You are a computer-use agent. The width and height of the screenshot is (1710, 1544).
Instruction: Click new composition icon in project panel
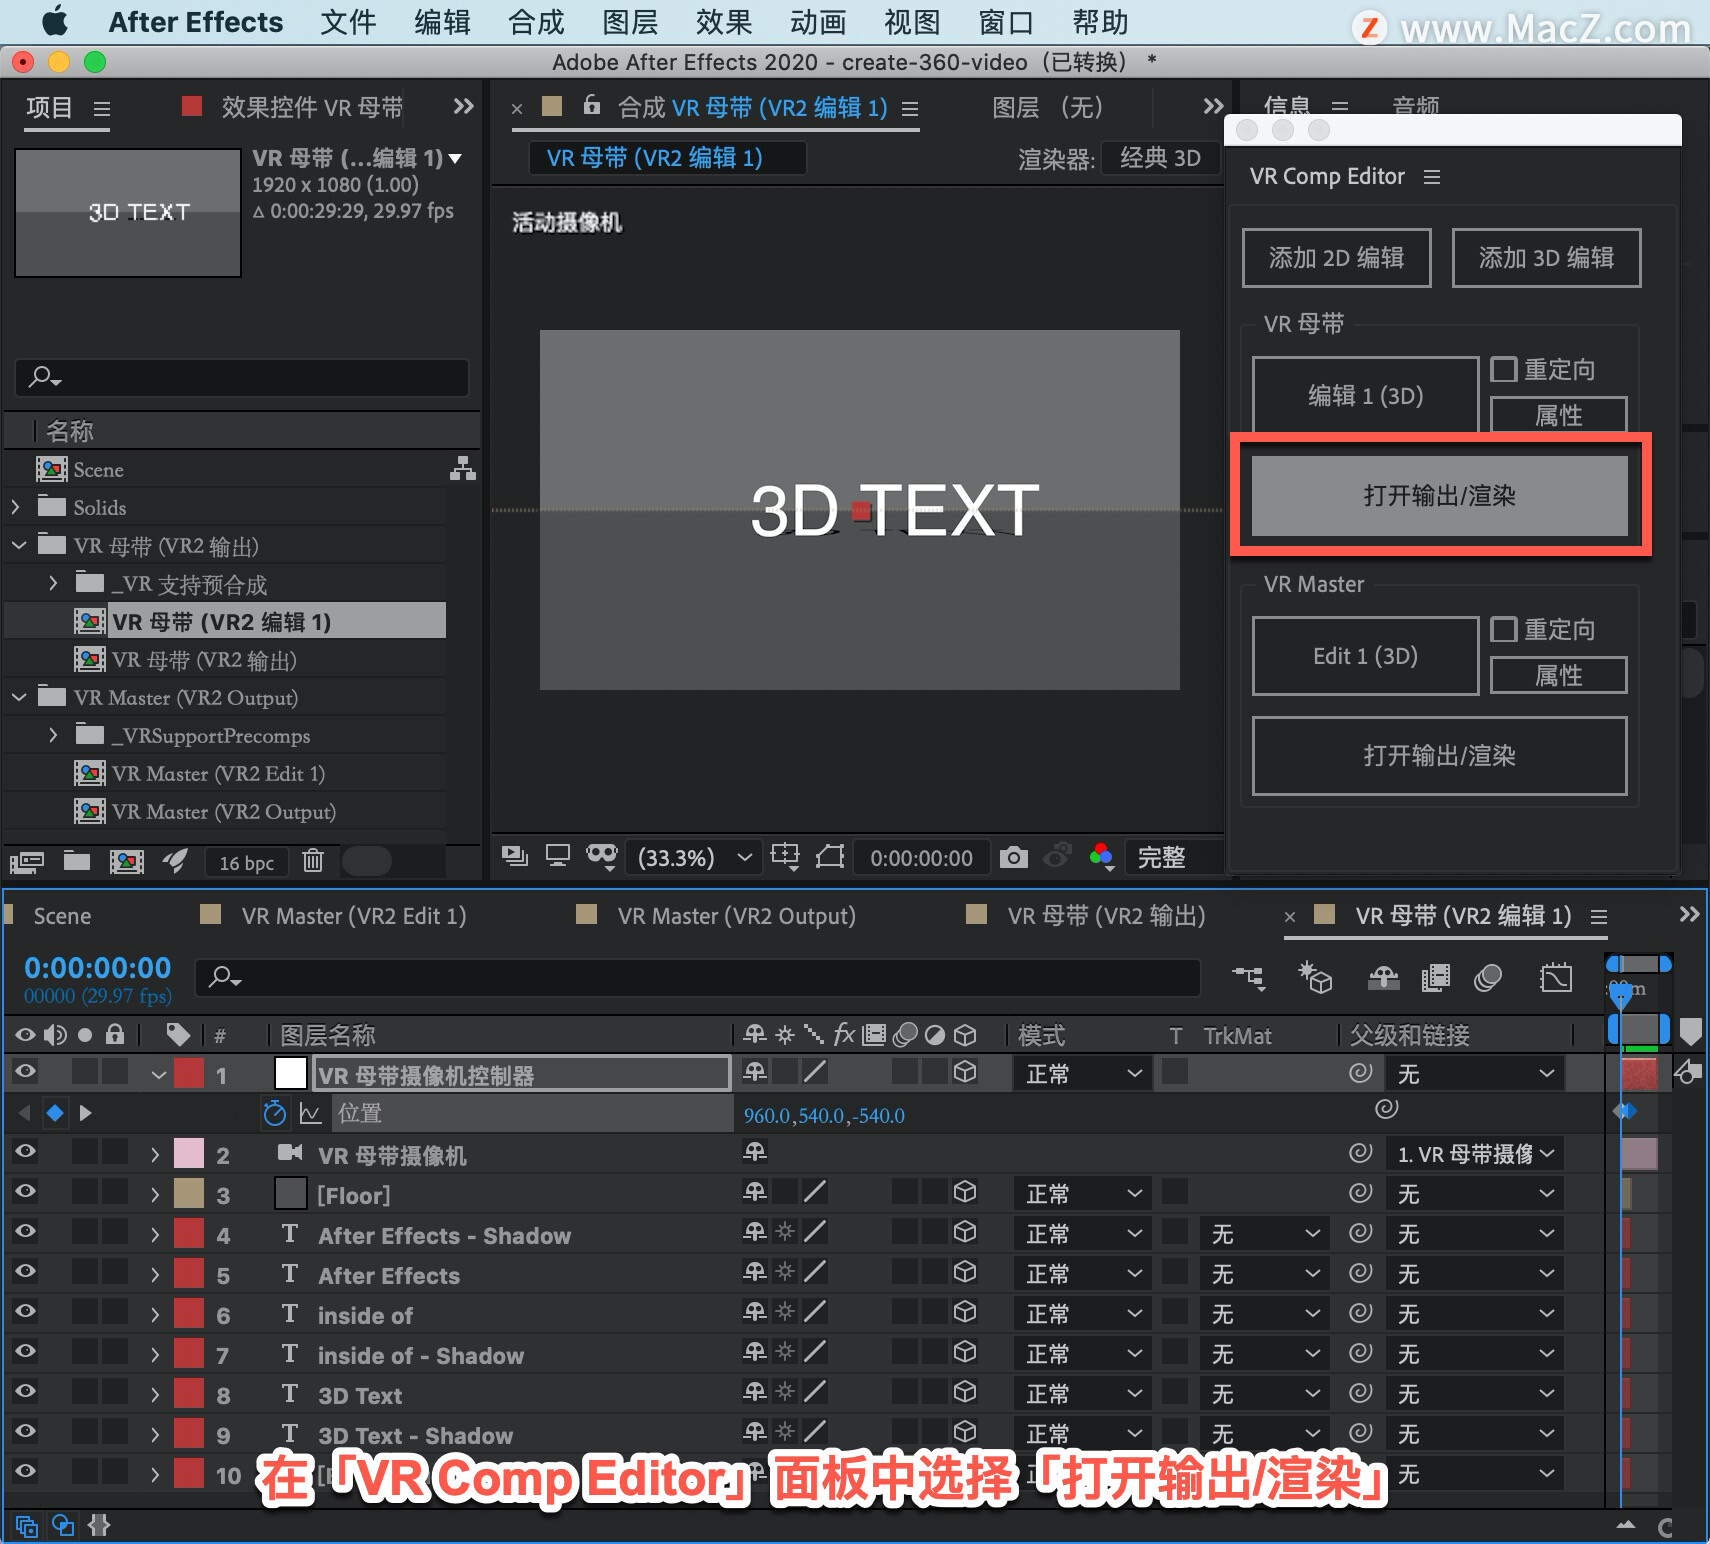(126, 861)
